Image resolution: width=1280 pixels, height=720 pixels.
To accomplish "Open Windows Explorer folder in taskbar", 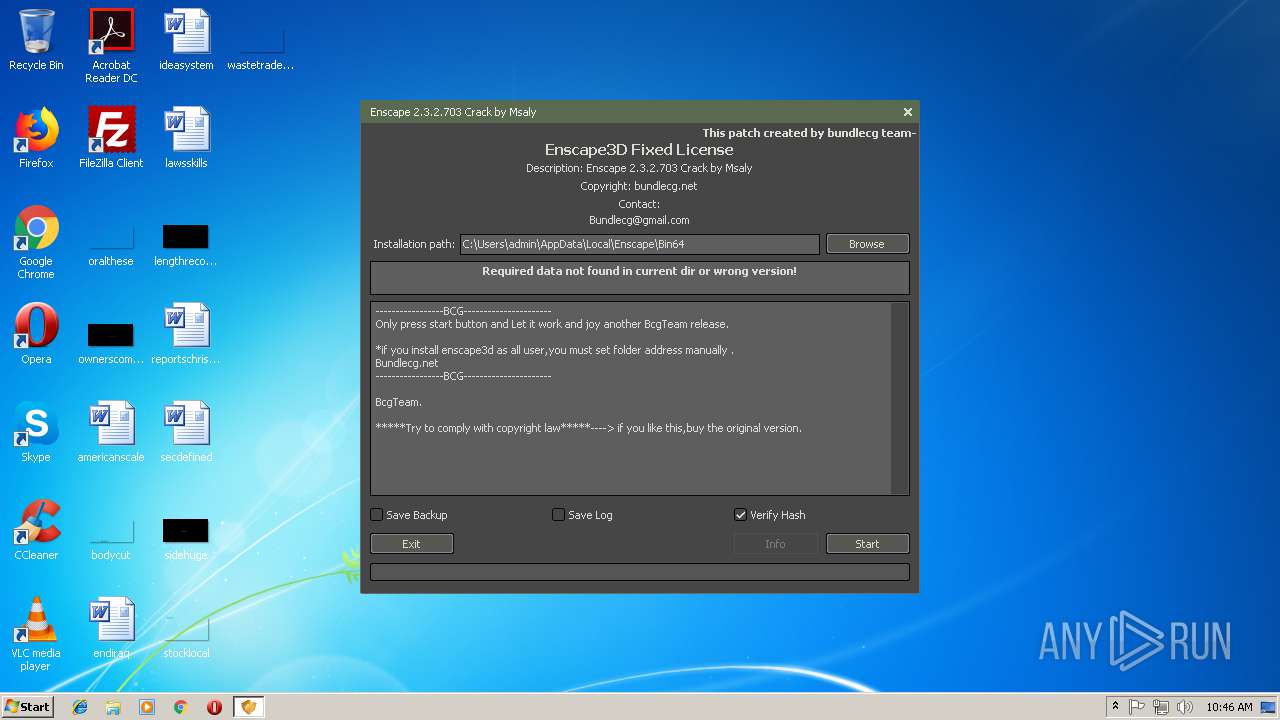I will 113,707.
